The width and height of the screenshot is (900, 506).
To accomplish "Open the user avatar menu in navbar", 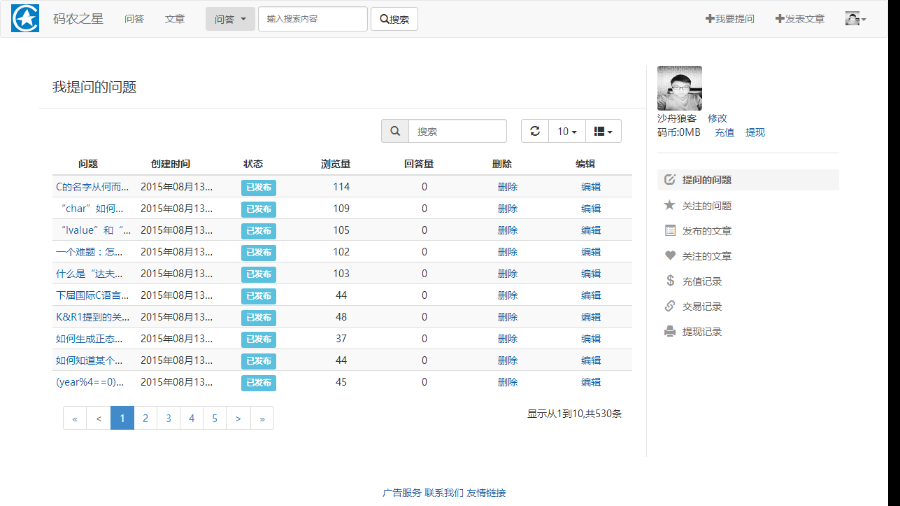I will coord(855,18).
